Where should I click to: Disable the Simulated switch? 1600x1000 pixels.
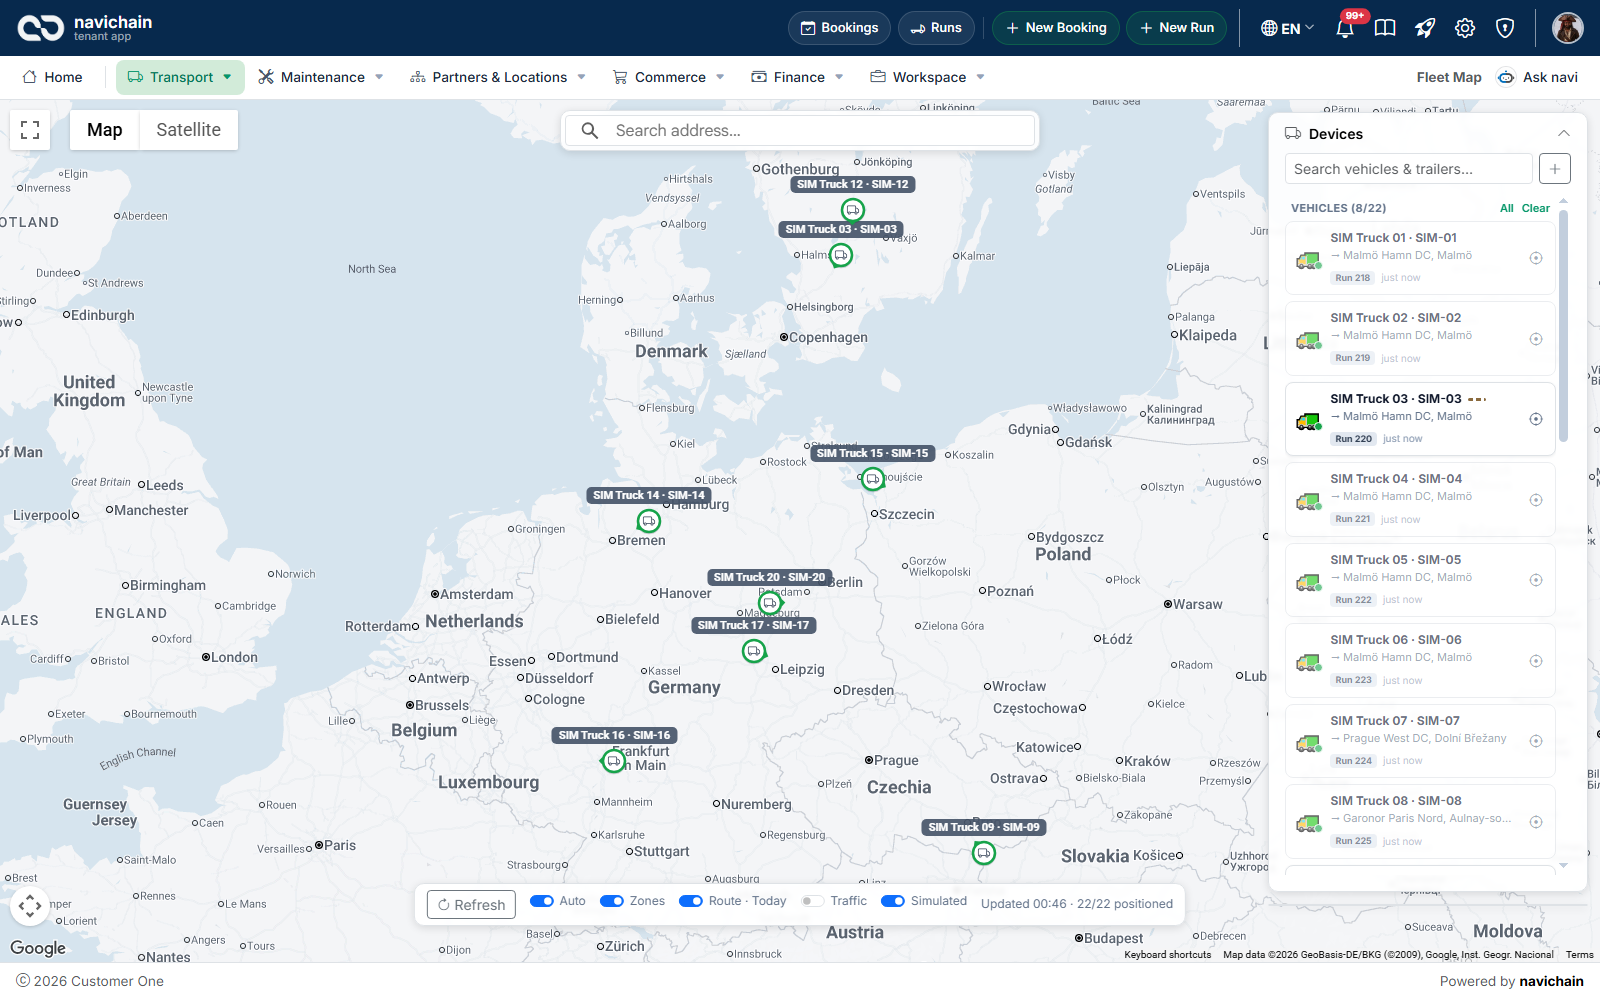click(893, 901)
